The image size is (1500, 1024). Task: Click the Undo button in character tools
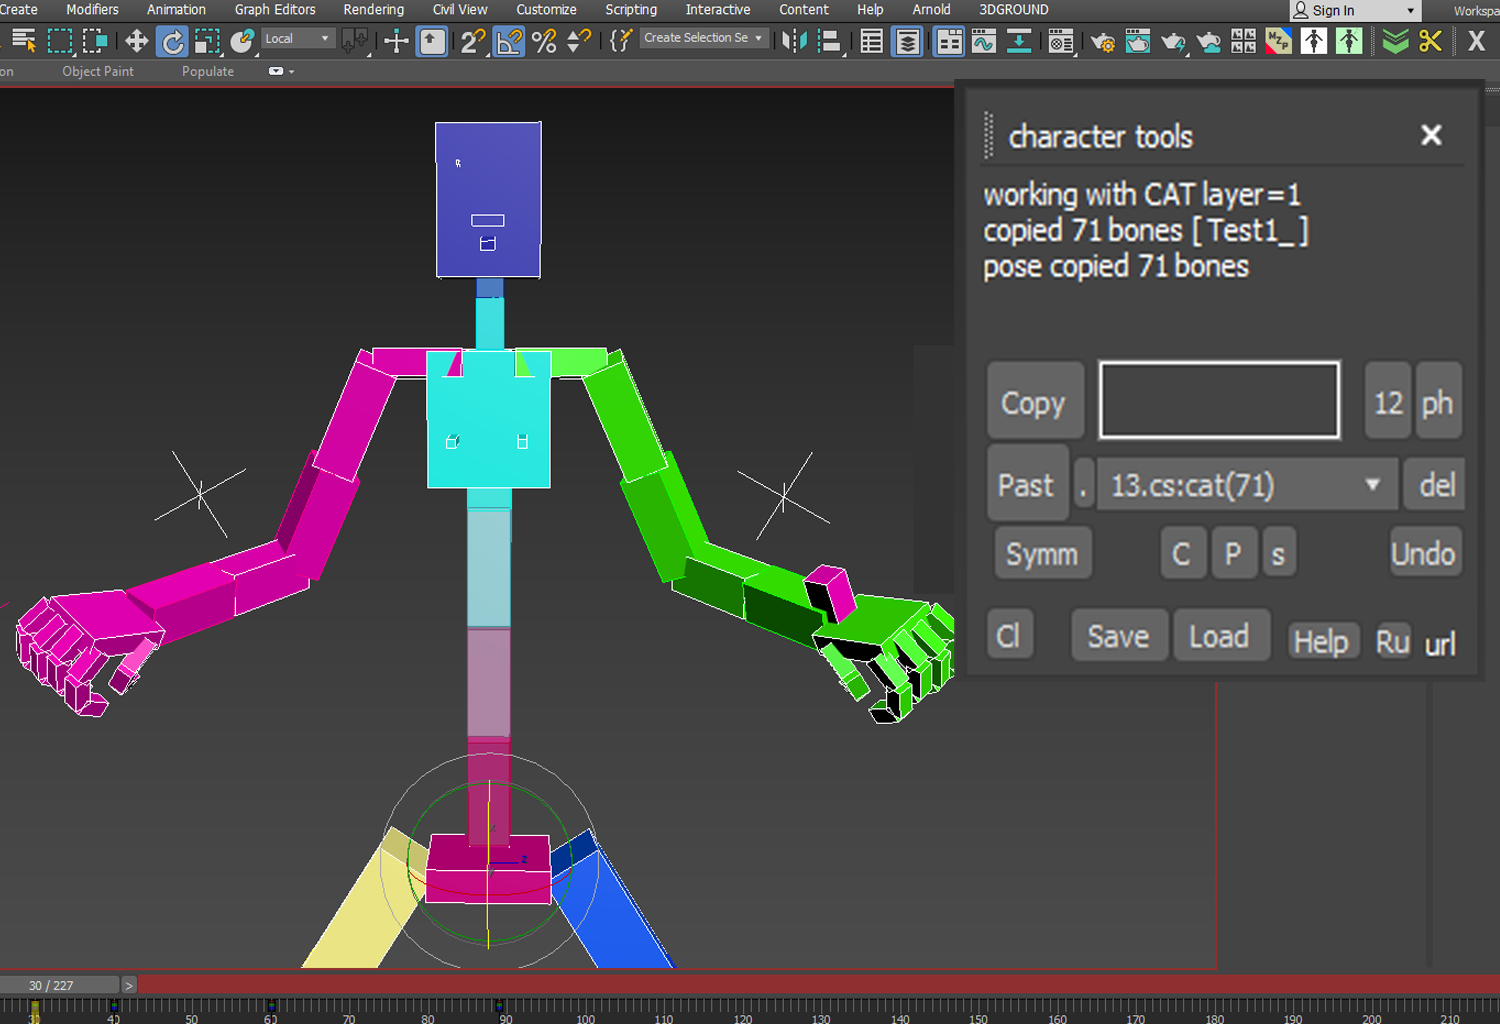point(1424,553)
